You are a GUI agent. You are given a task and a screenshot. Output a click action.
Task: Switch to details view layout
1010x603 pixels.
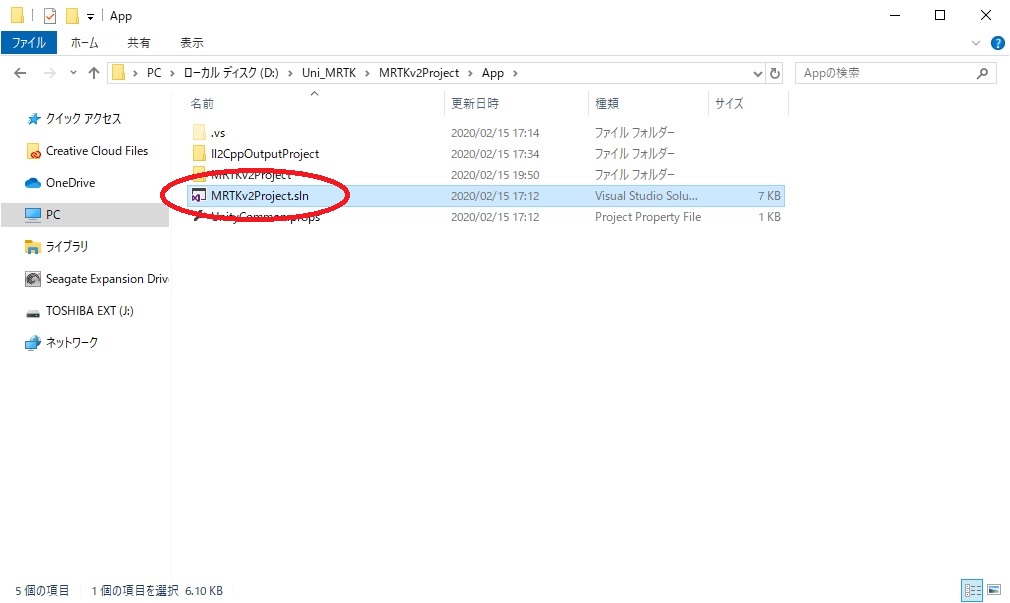click(x=972, y=589)
